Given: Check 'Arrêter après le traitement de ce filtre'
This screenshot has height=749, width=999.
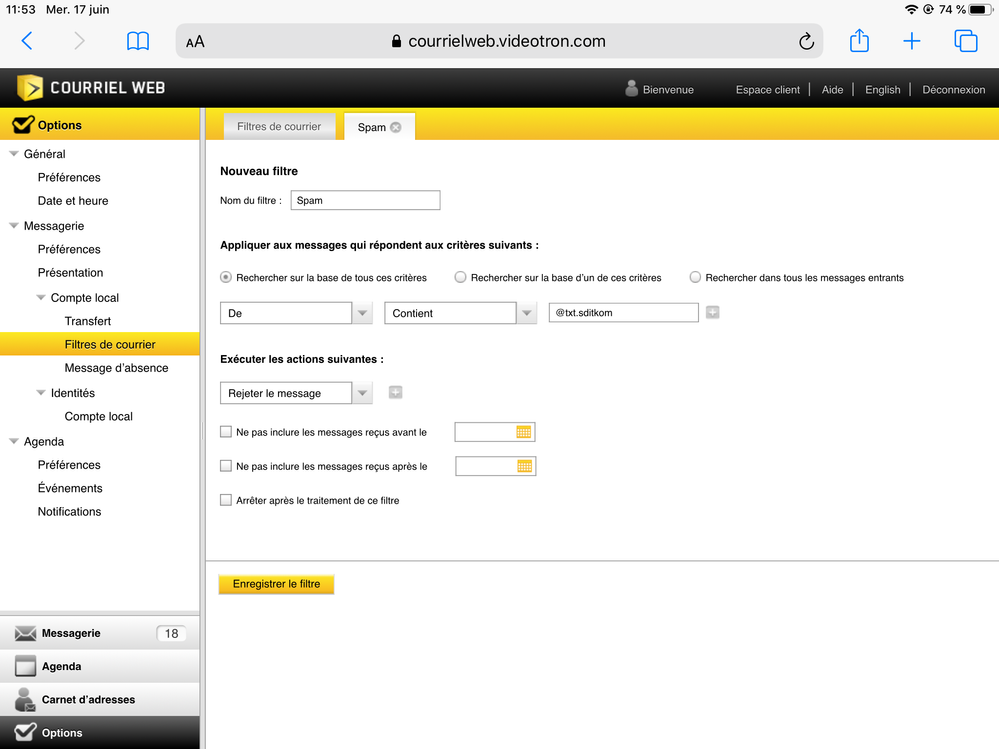Looking at the screenshot, I should [x=226, y=500].
